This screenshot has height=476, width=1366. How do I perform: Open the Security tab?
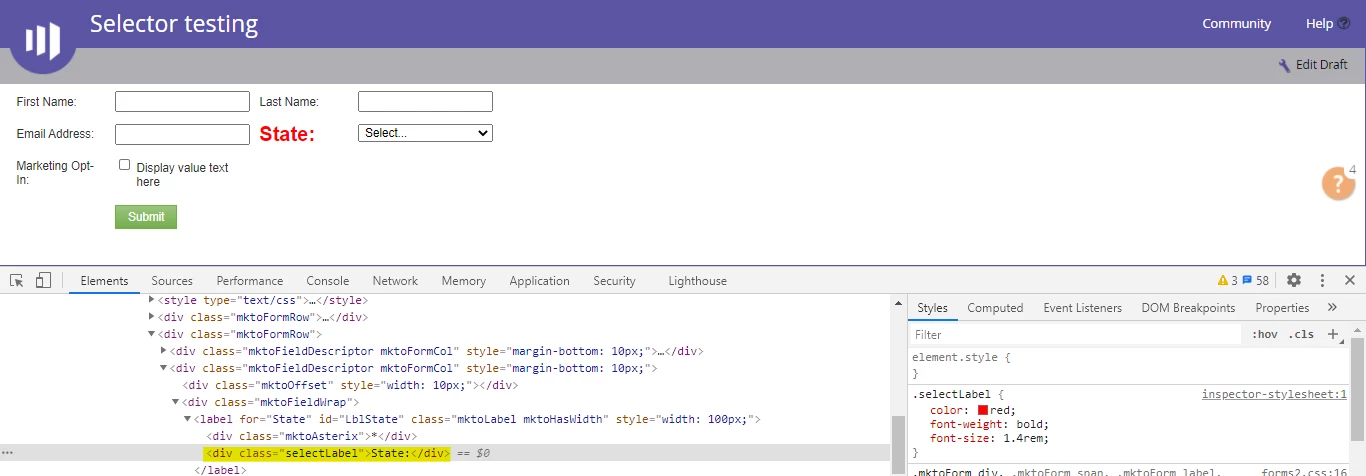tap(614, 281)
